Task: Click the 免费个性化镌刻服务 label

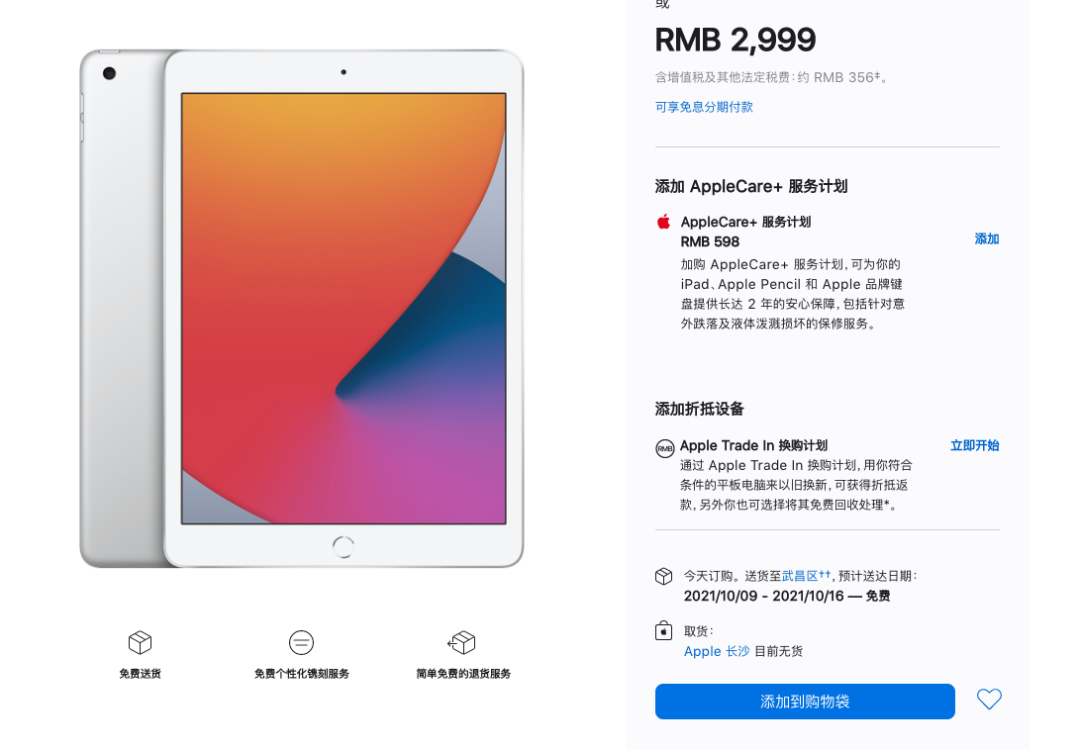Action: point(302,674)
